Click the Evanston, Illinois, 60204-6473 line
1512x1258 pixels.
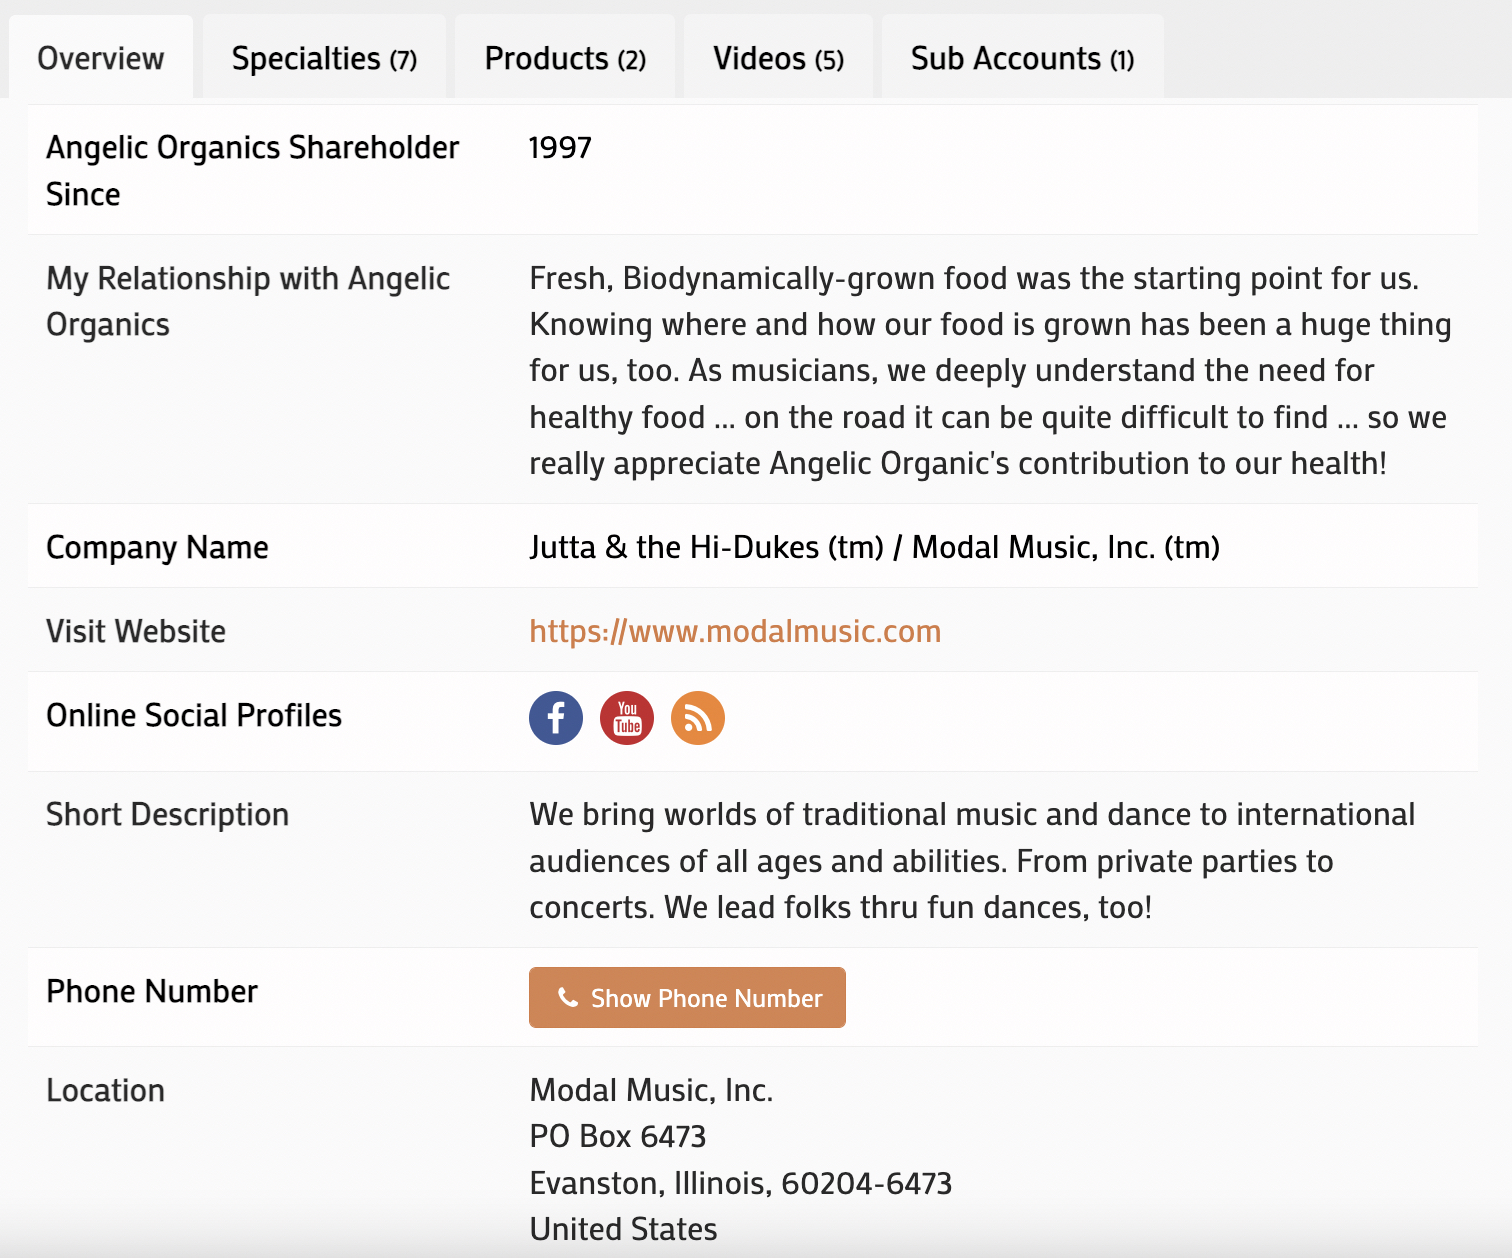tap(740, 1183)
